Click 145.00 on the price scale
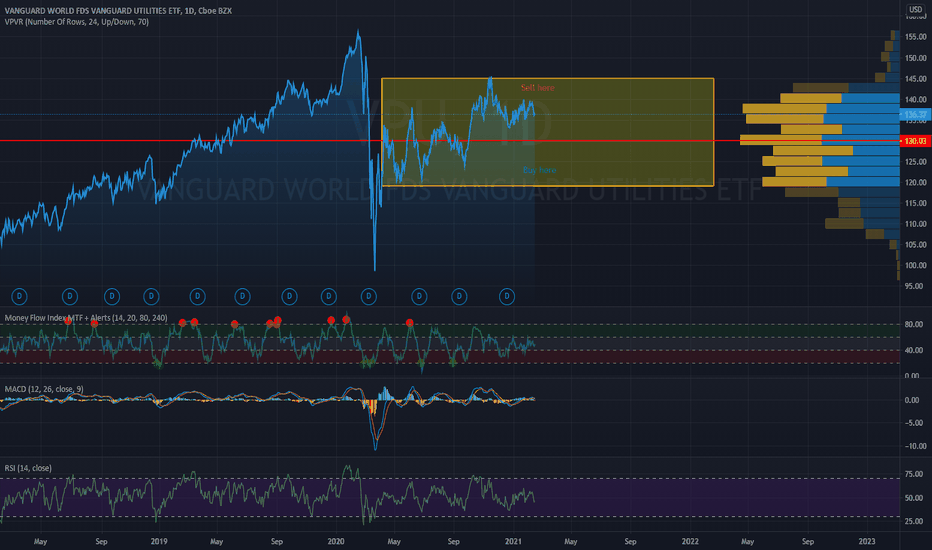932x550 pixels. click(915, 79)
